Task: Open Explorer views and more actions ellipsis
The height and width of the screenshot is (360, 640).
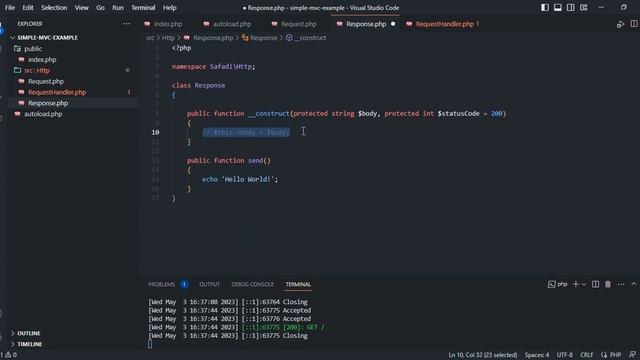Action: pyautogui.click(x=127, y=24)
